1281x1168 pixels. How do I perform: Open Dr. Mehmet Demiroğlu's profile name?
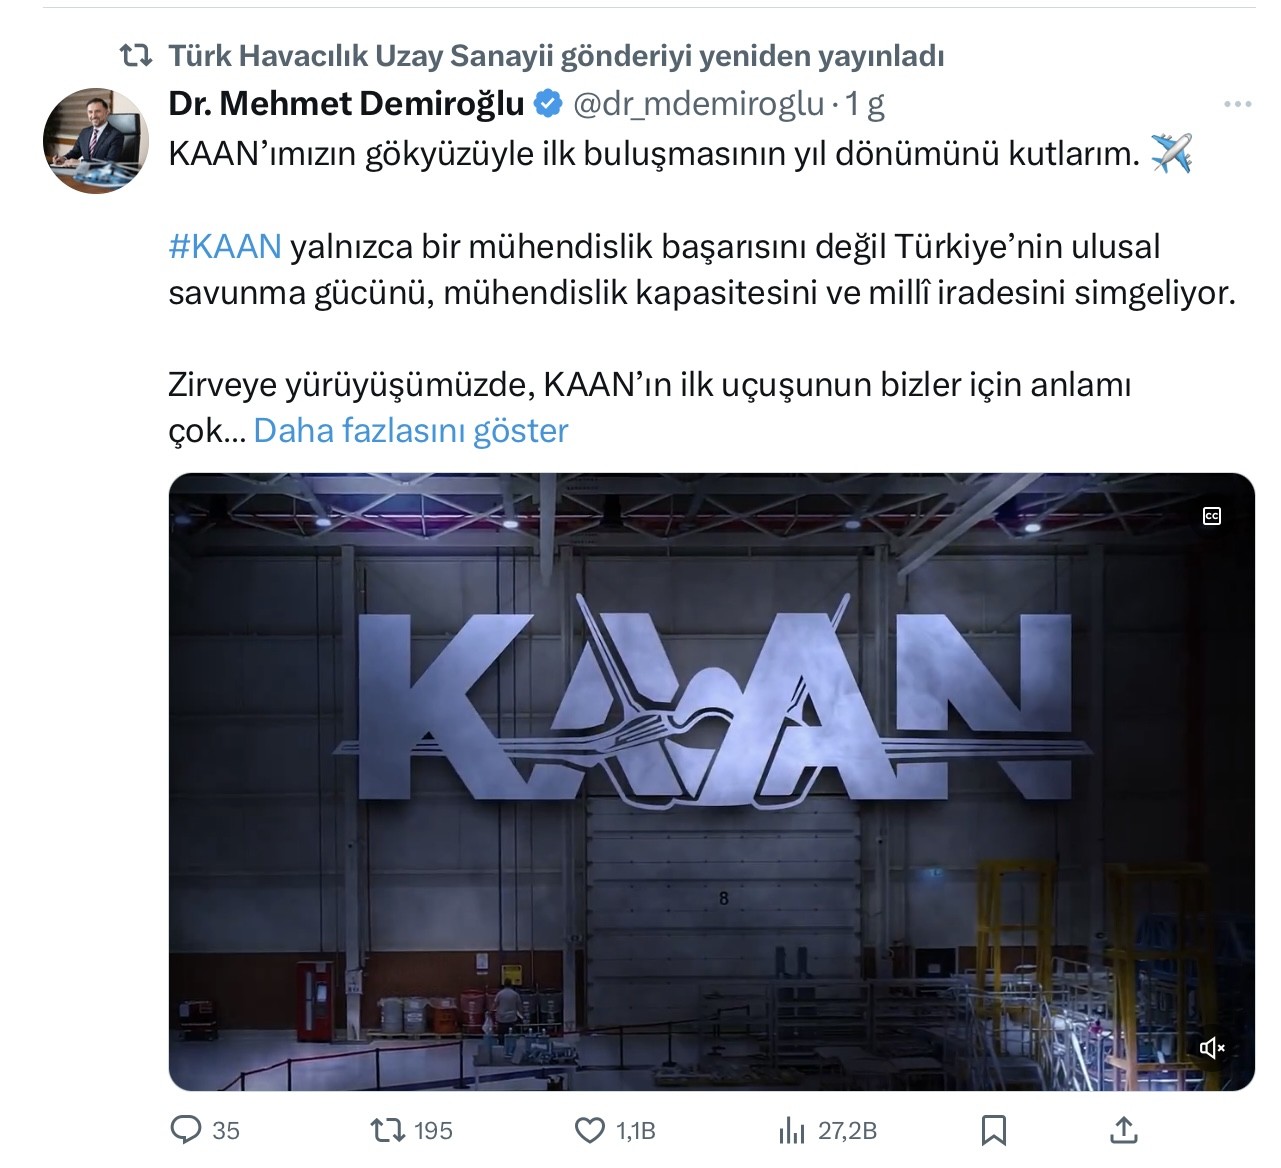pyautogui.click(x=346, y=103)
